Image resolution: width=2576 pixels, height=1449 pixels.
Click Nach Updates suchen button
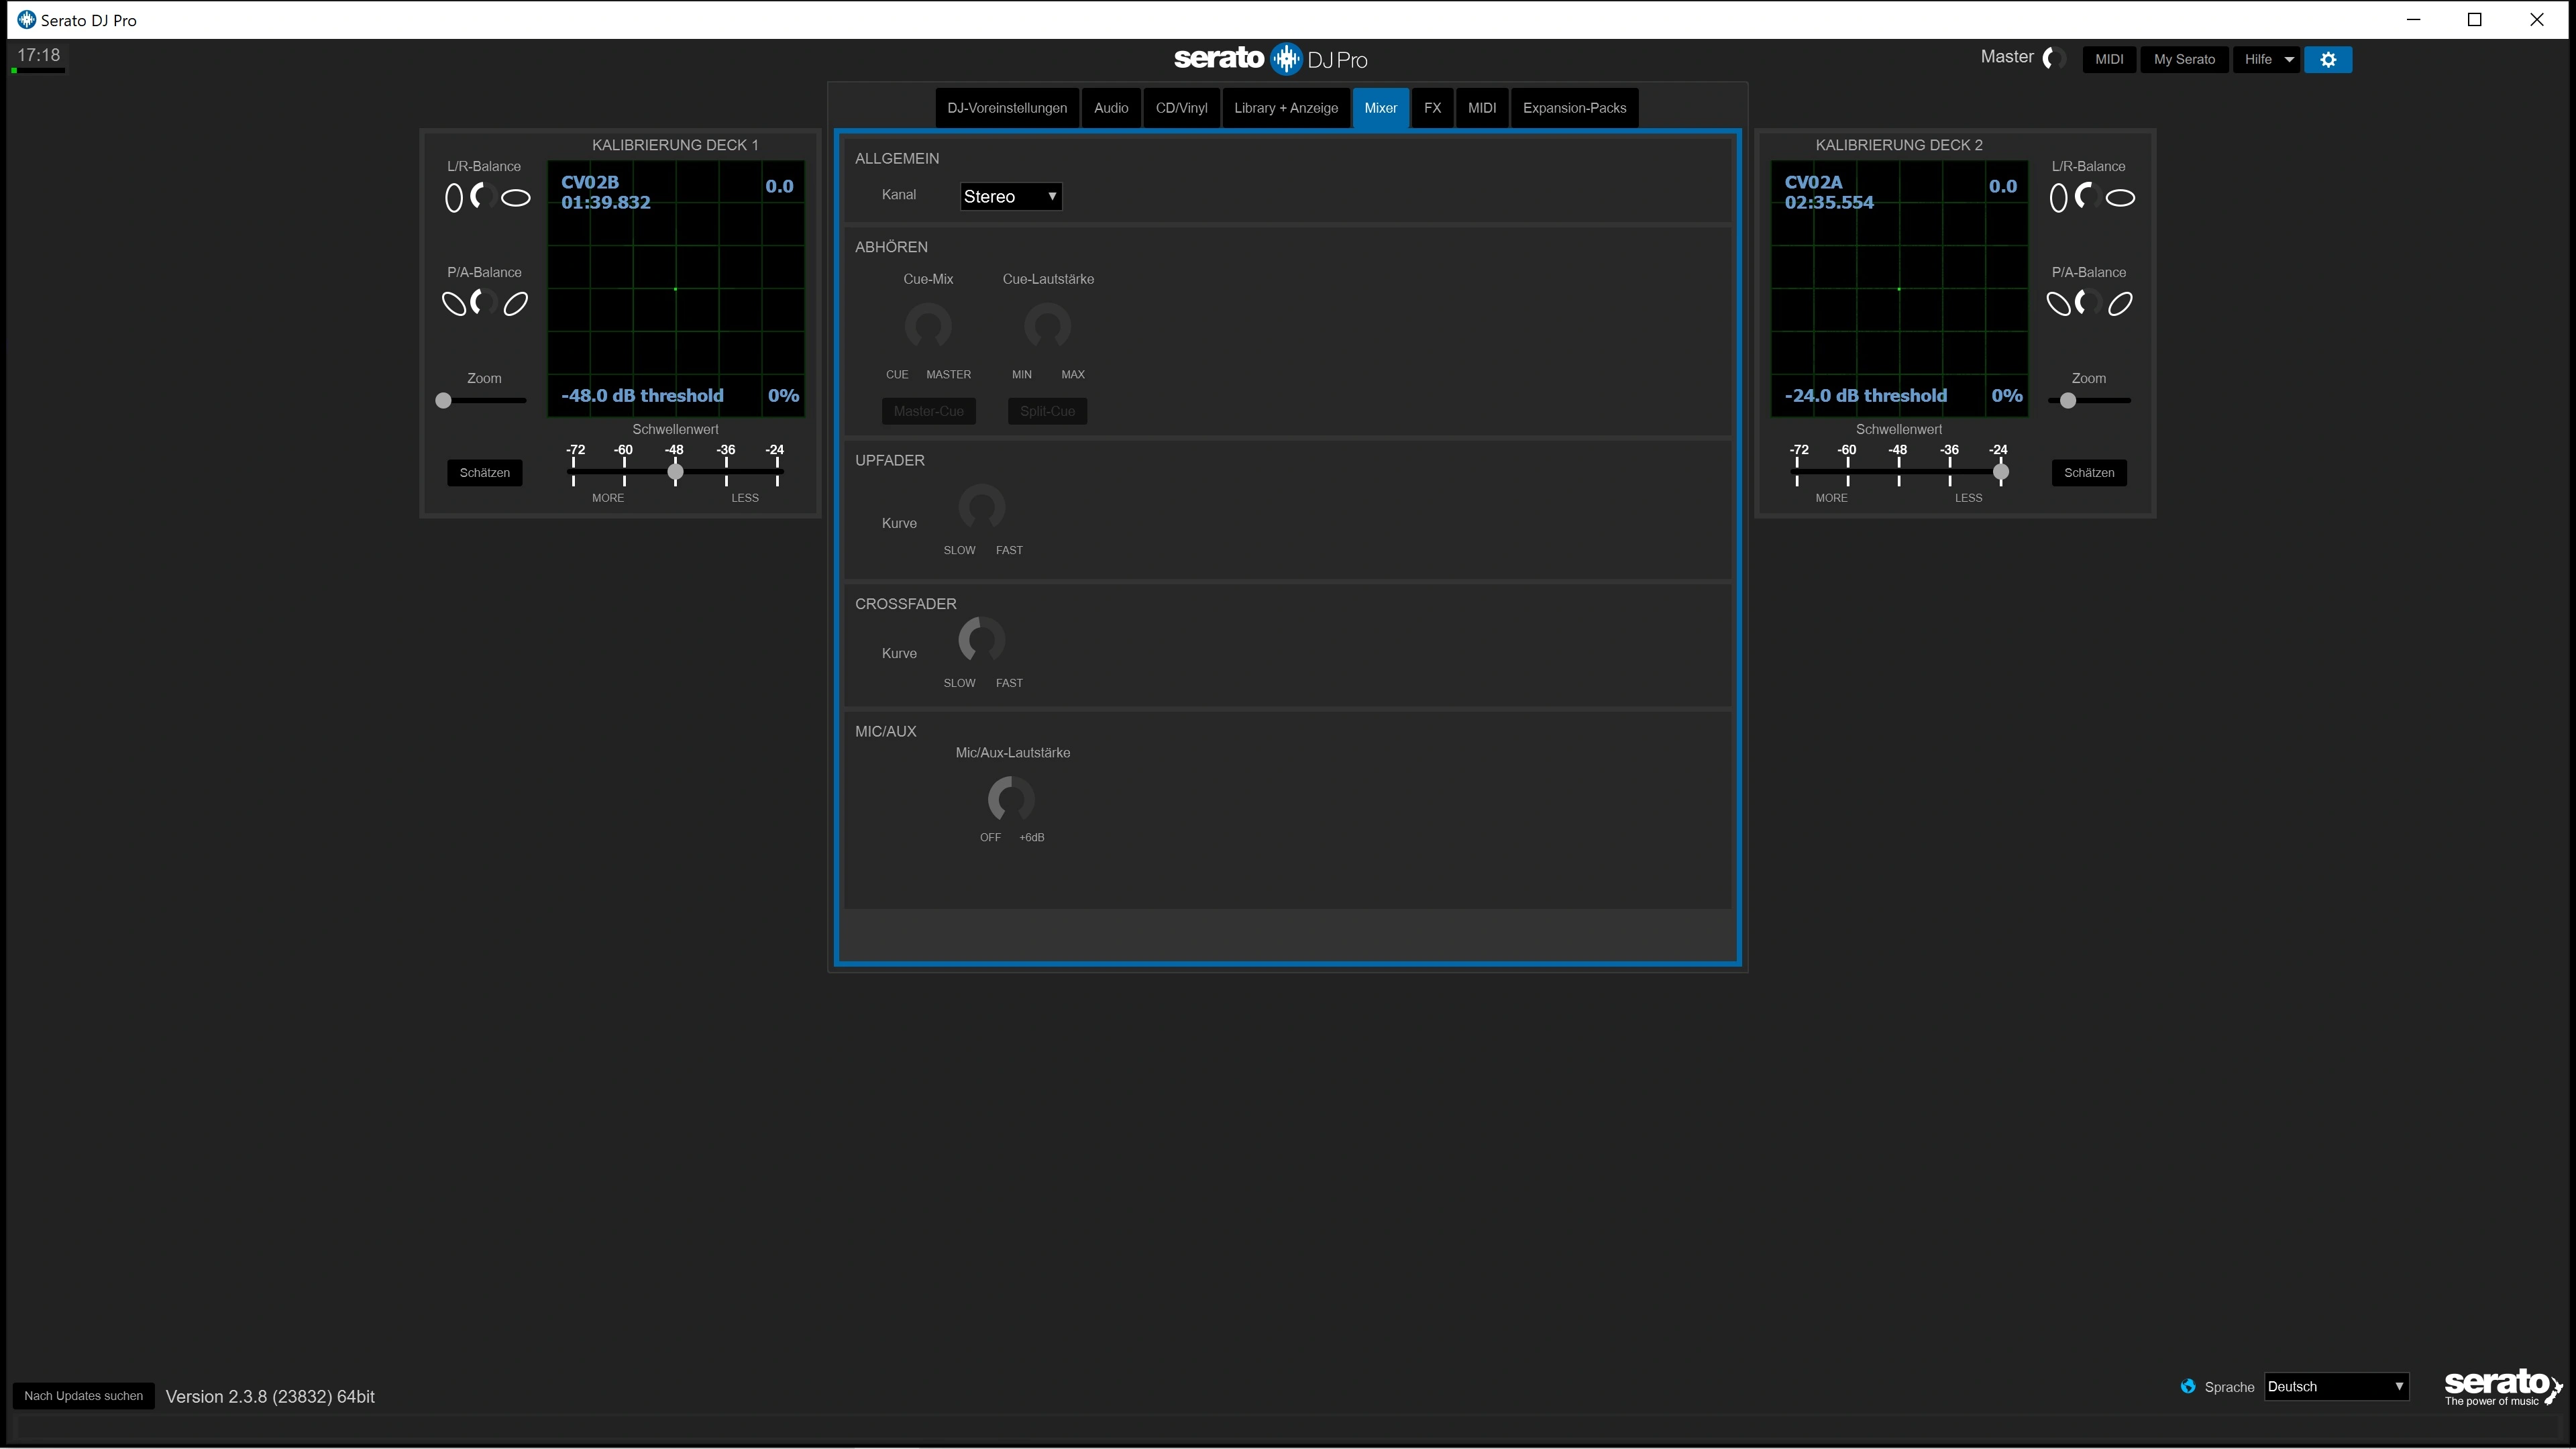[83, 1396]
